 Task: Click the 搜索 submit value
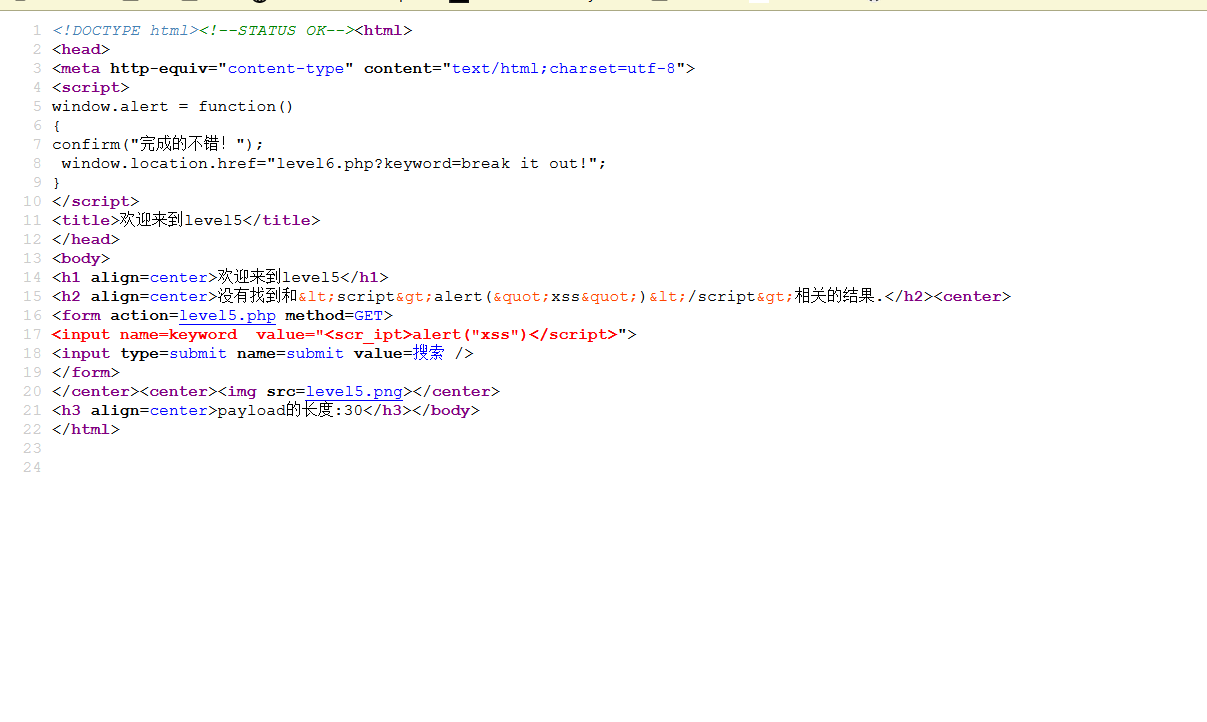(x=429, y=353)
